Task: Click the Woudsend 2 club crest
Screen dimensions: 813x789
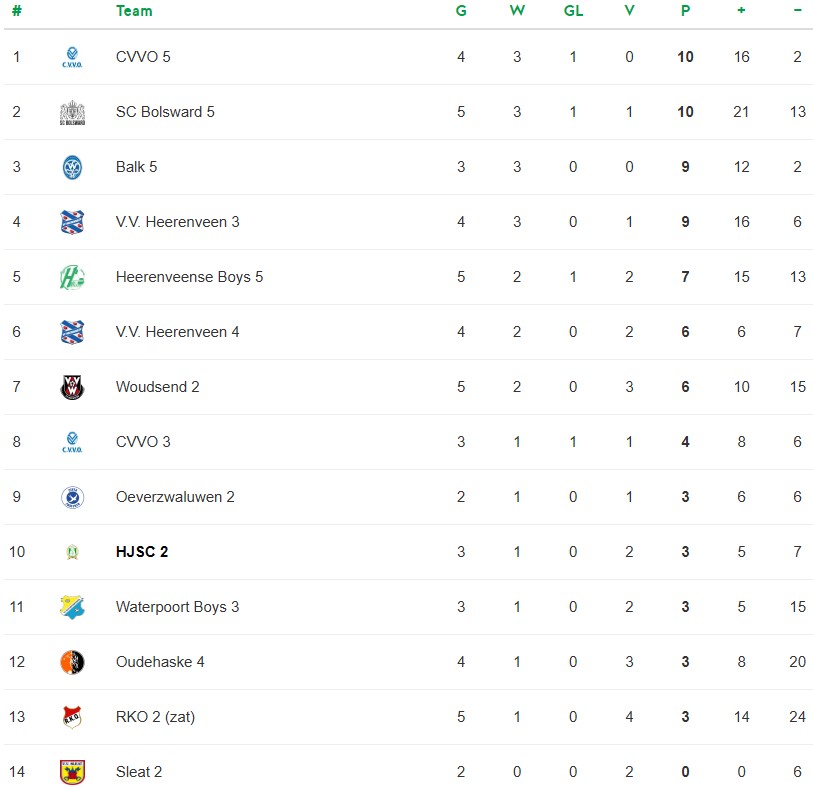Action: tap(72, 387)
